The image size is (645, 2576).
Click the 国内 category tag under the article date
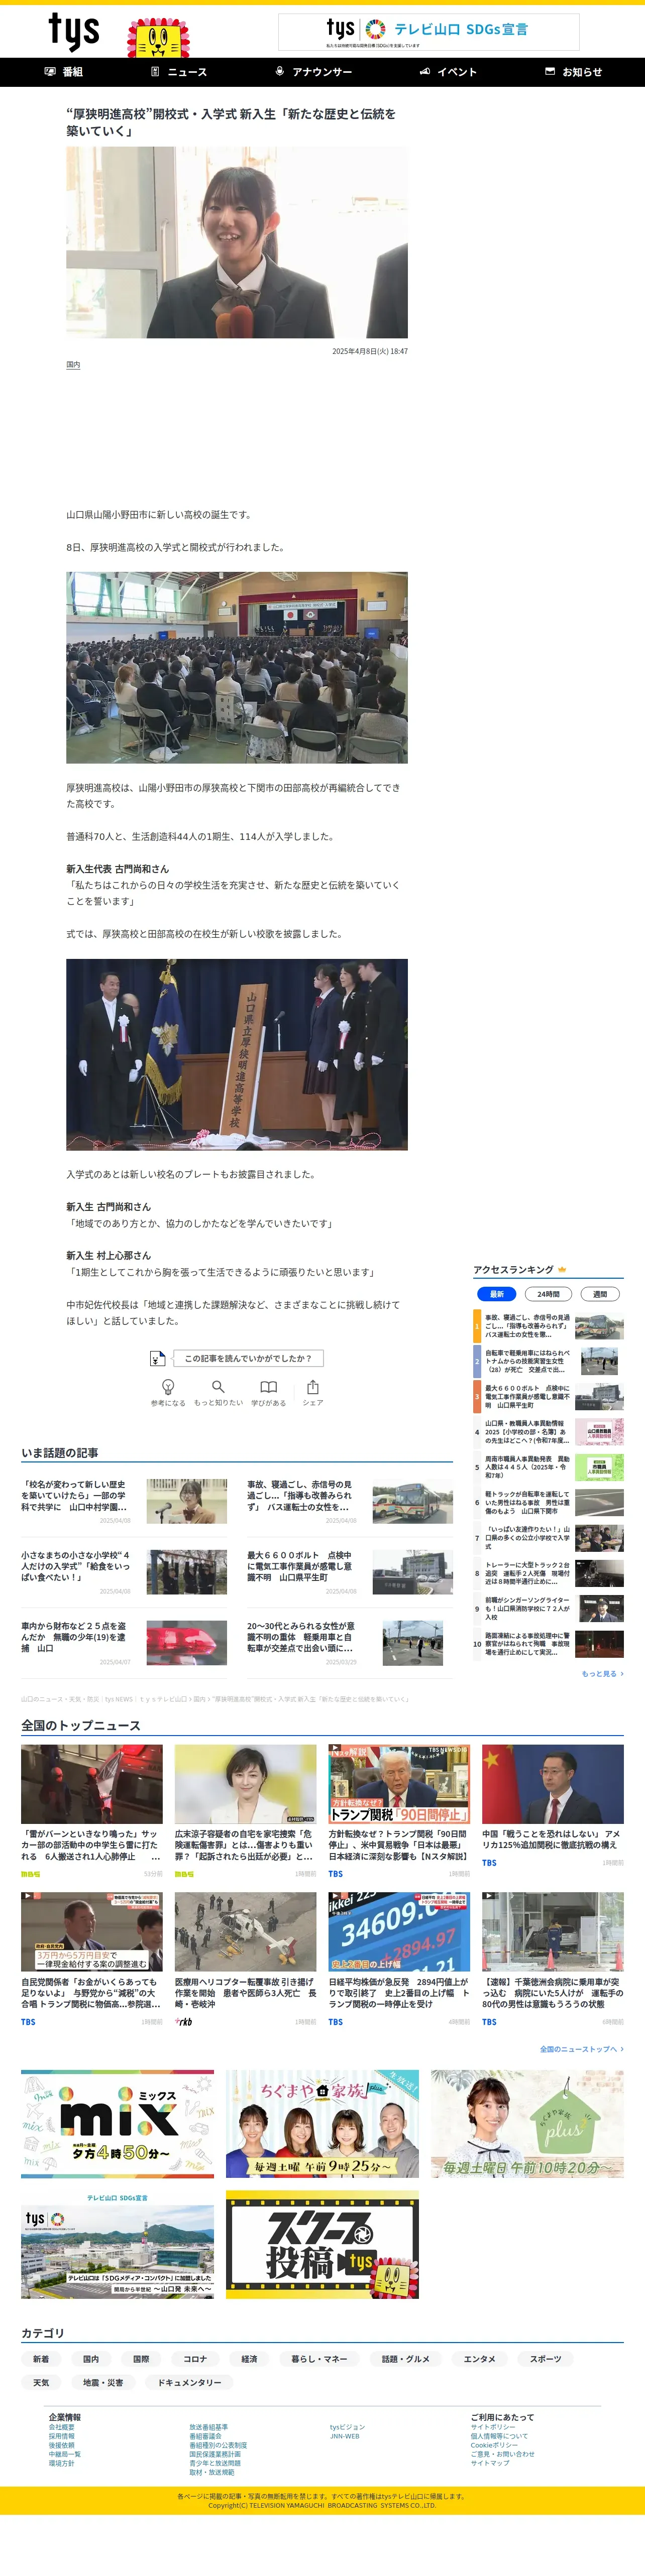73,365
